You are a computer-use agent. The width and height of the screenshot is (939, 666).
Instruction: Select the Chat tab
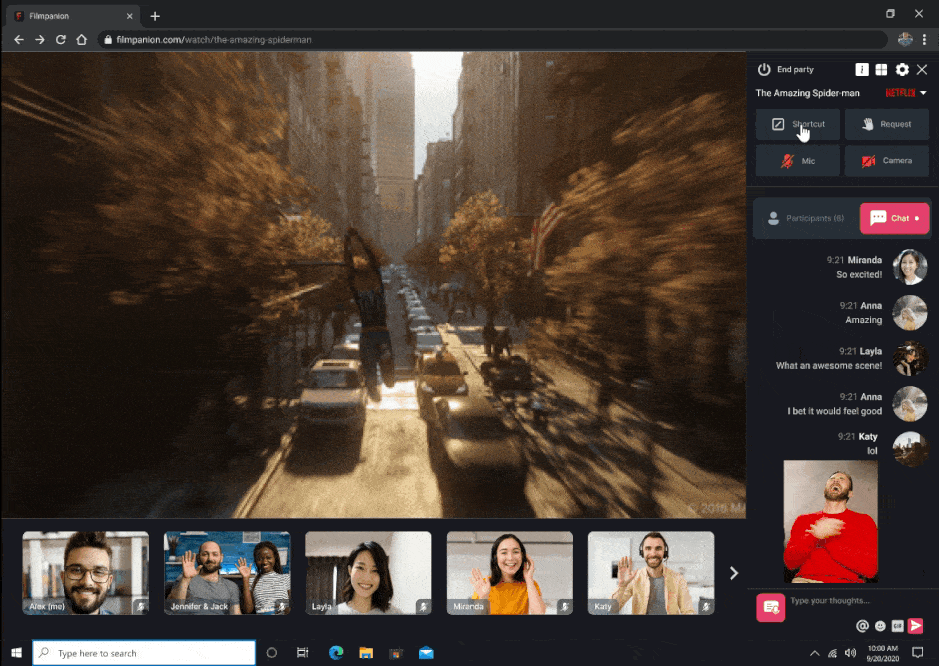pyautogui.click(x=895, y=218)
